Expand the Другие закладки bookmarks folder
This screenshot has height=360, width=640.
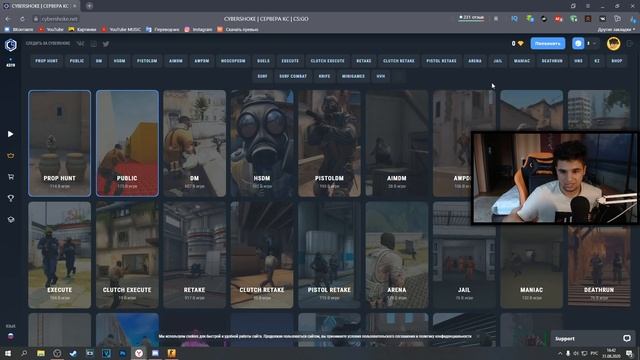click(x=616, y=29)
